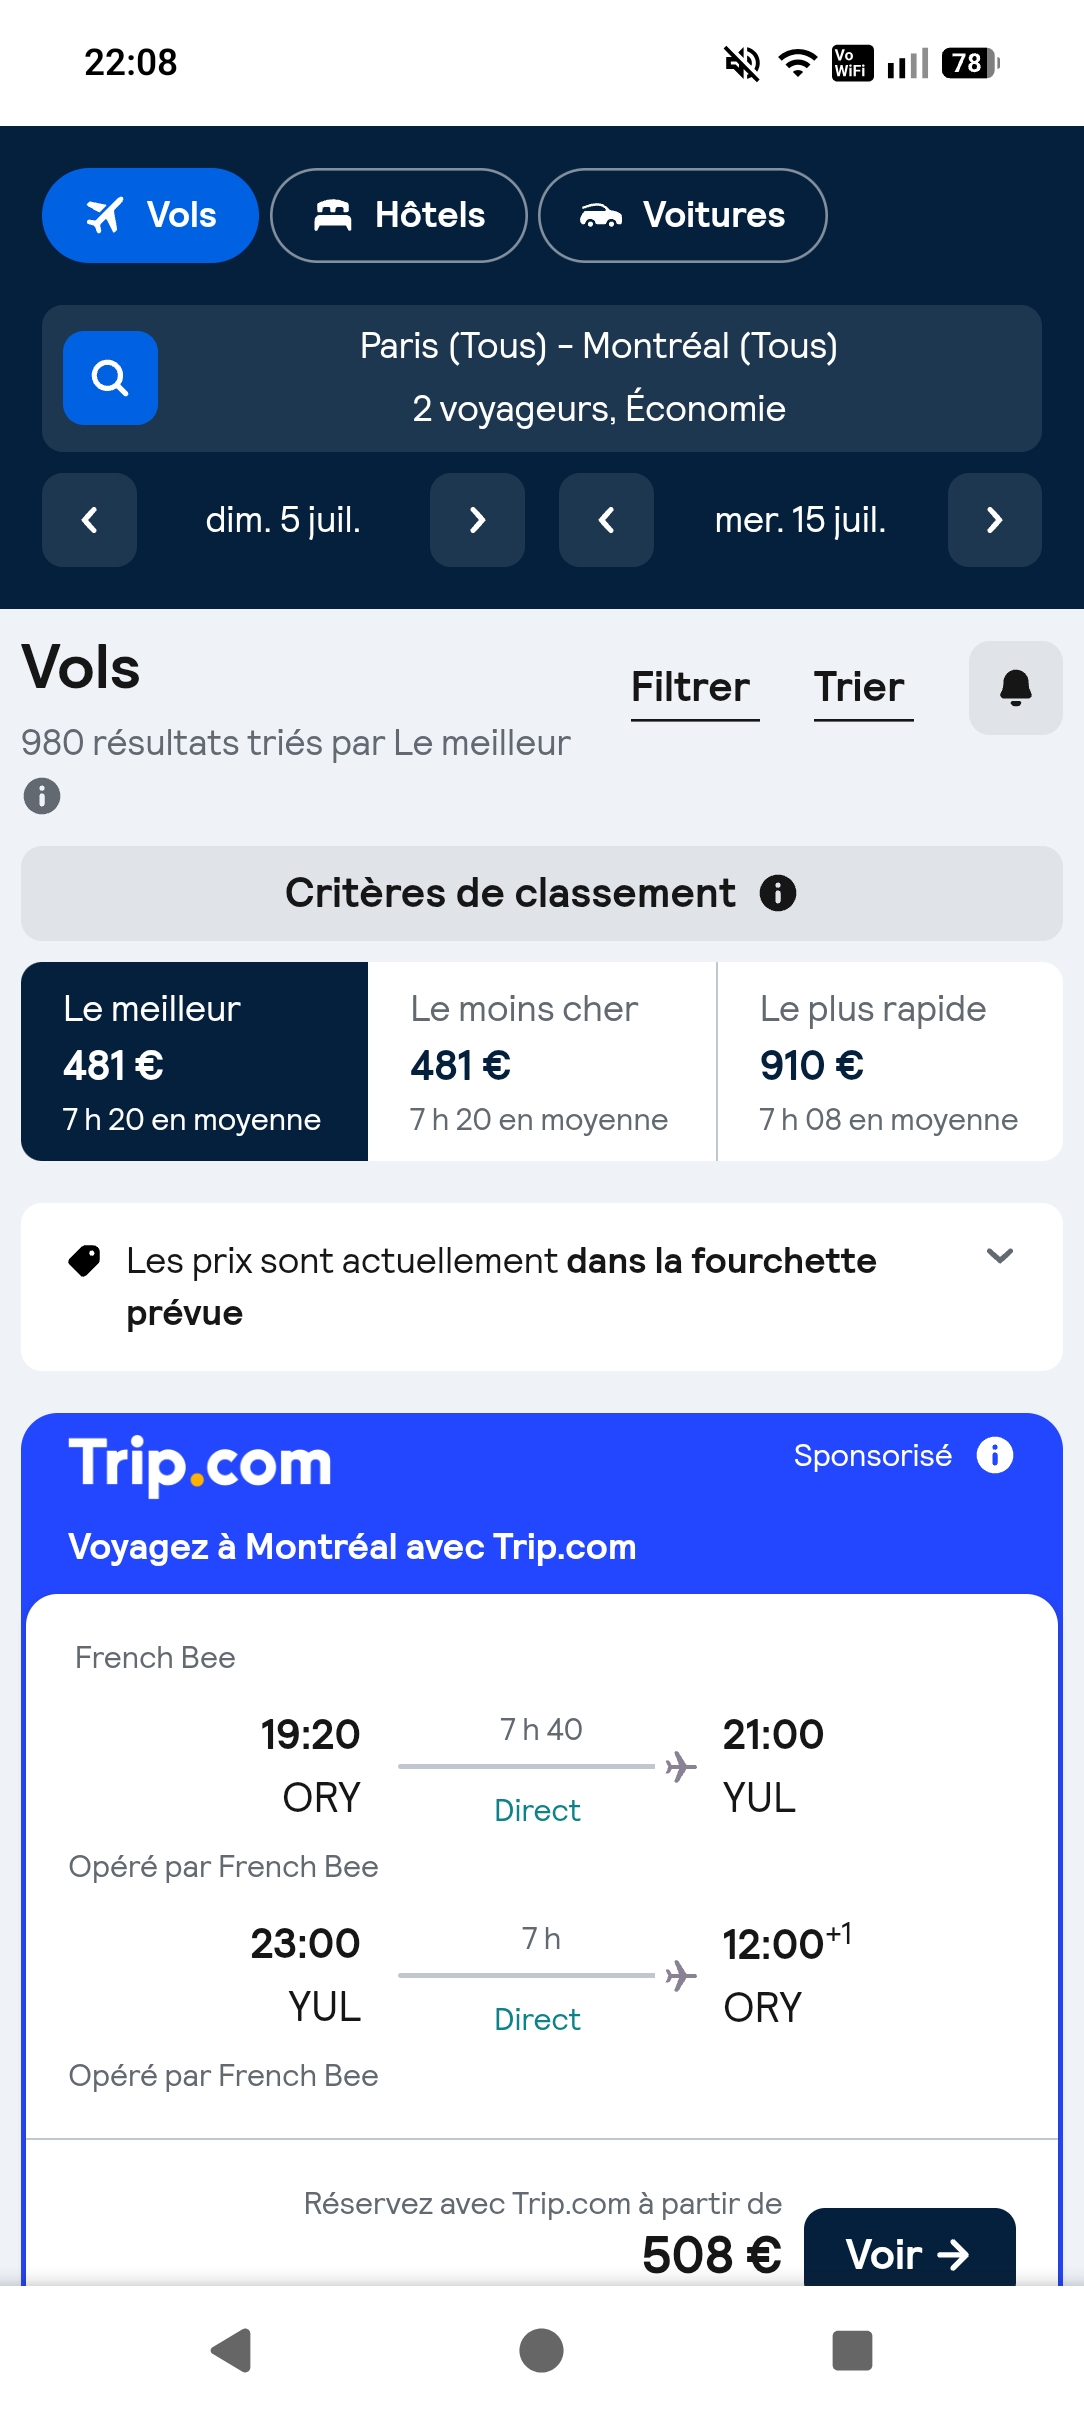The height and width of the screenshot is (2412, 1084).
Task: Expand the price range prediction panel
Action: click(1000, 1257)
